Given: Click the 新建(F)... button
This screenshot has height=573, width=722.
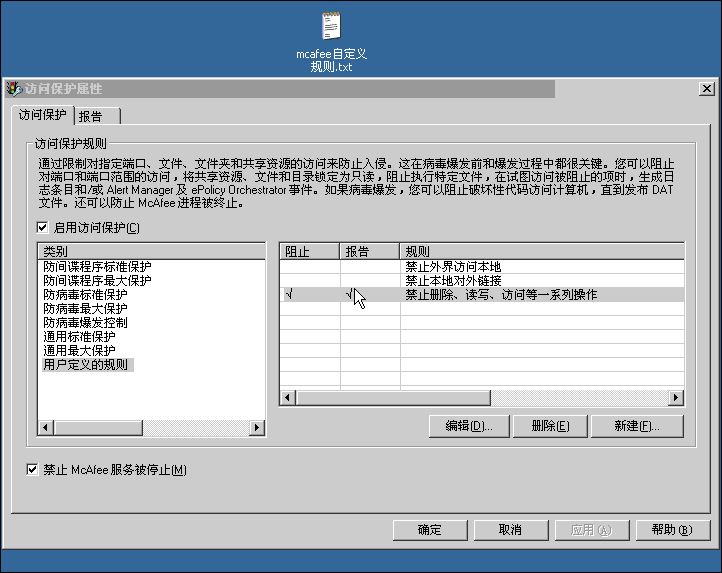Looking at the screenshot, I should 637,426.
